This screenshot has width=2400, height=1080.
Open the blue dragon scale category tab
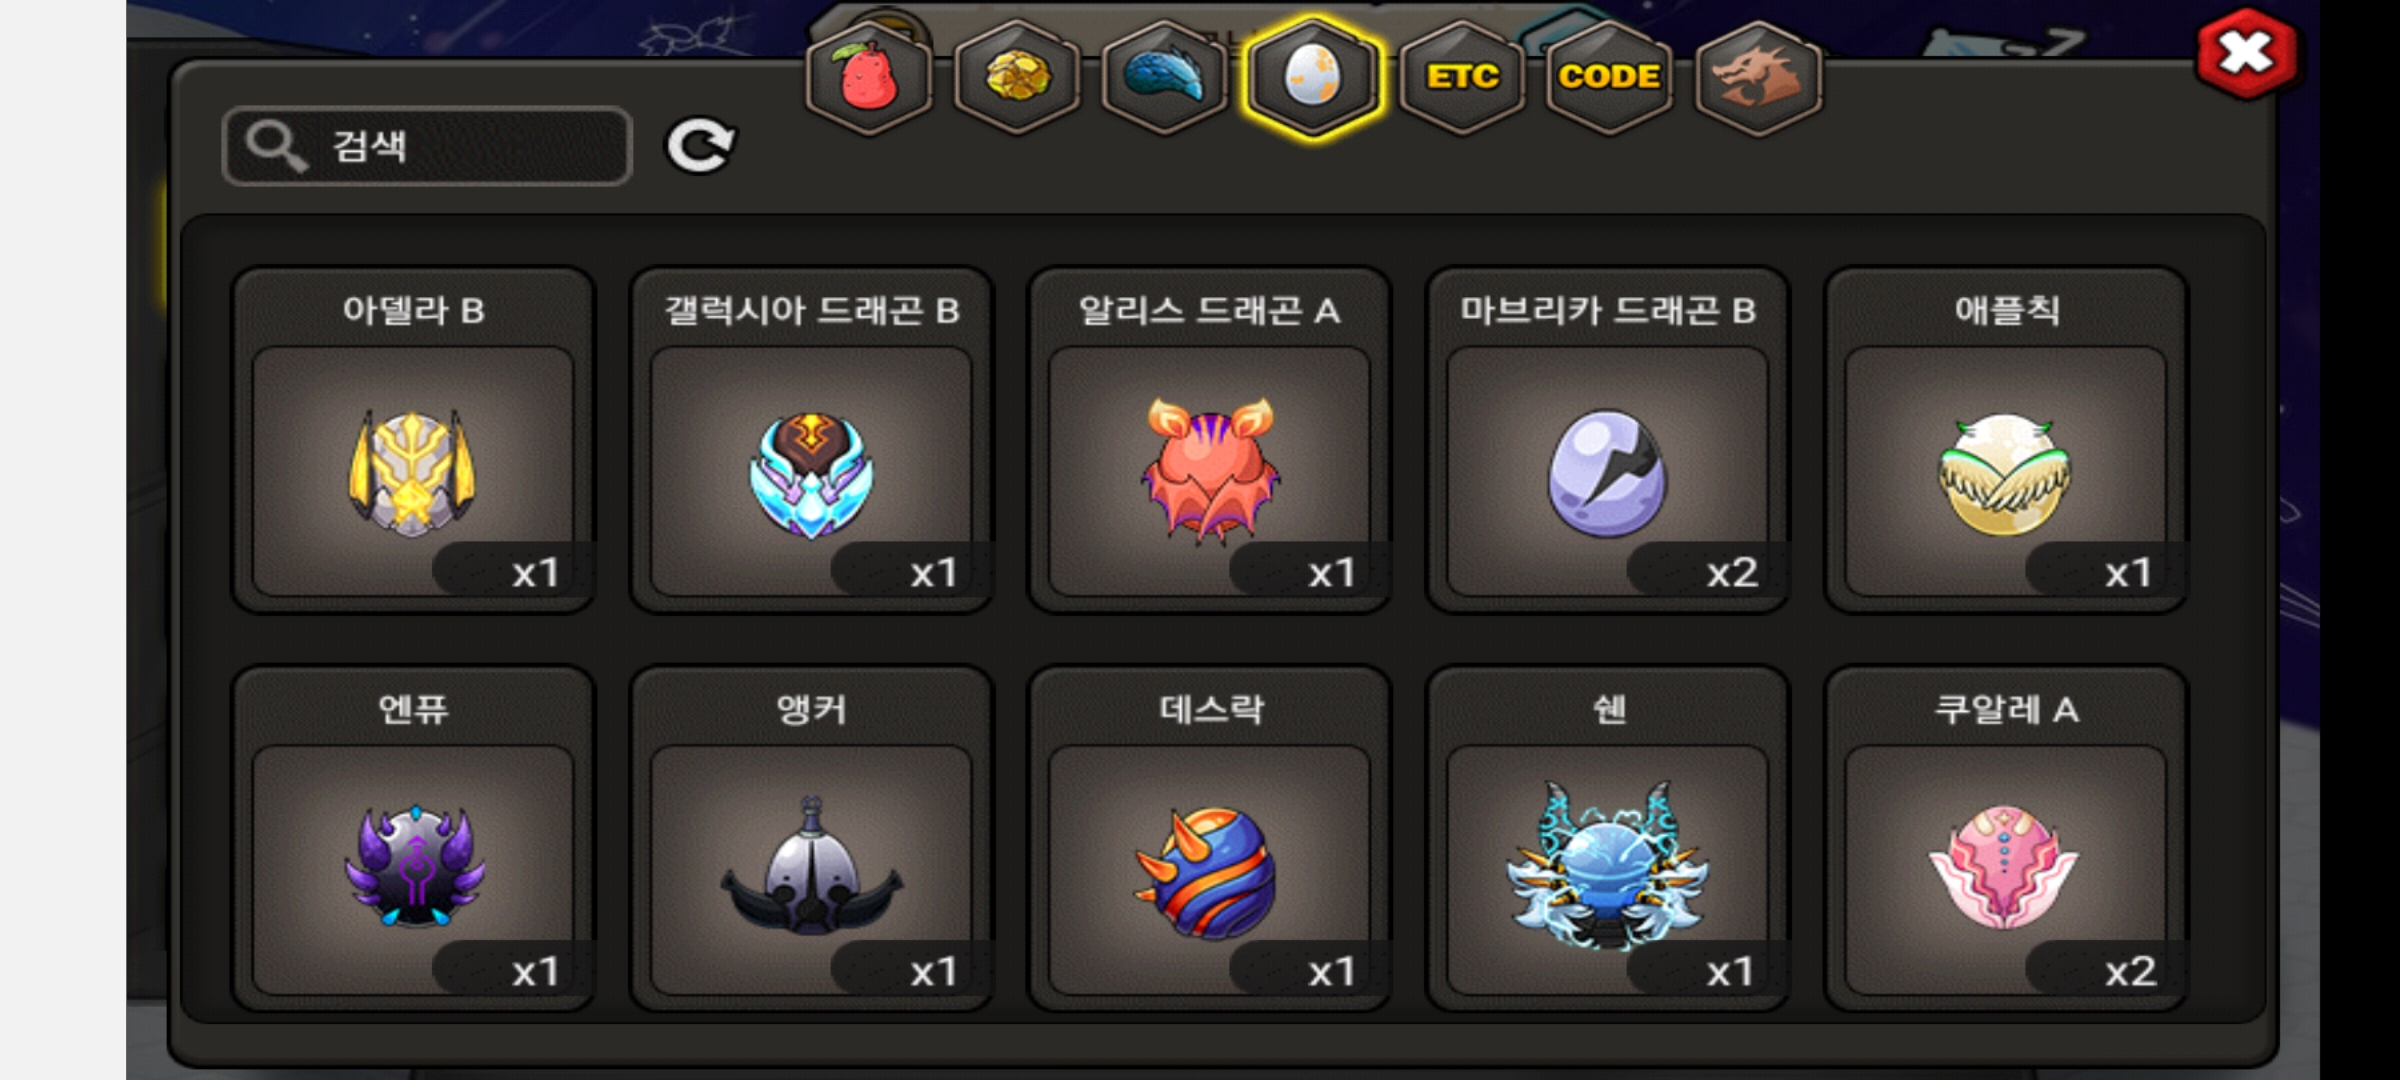[x=1165, y=77]
